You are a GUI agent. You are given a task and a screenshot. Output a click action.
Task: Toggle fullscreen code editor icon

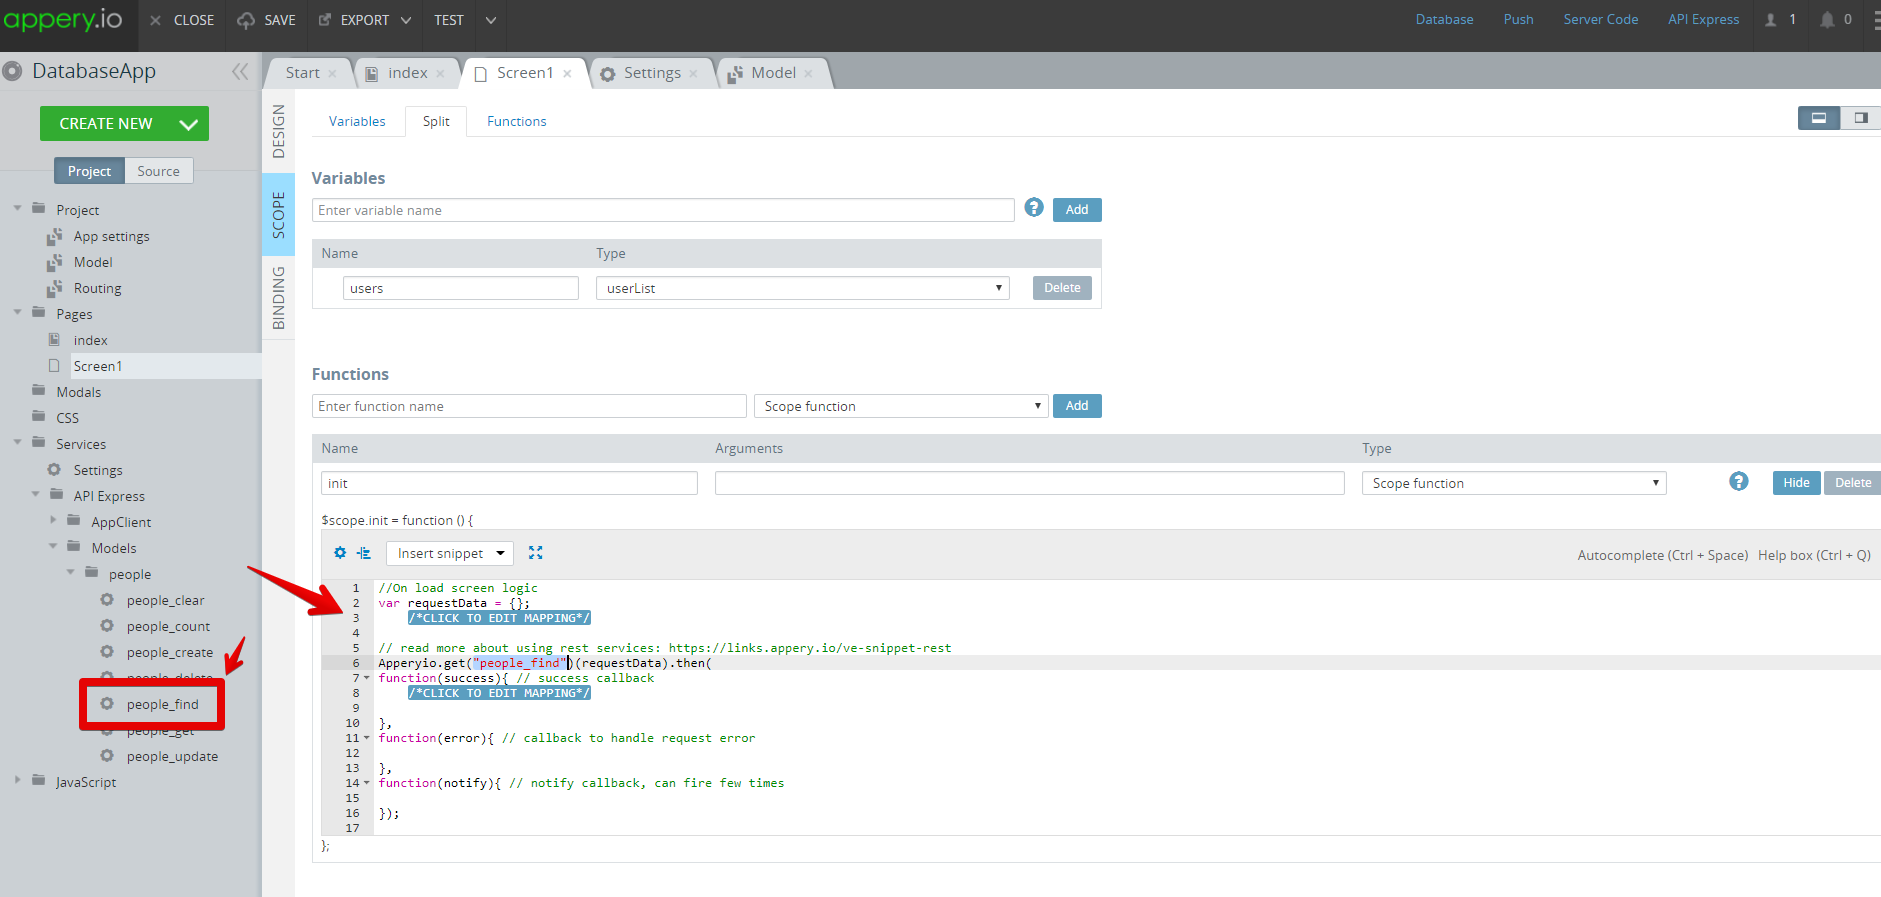(536, 553)
